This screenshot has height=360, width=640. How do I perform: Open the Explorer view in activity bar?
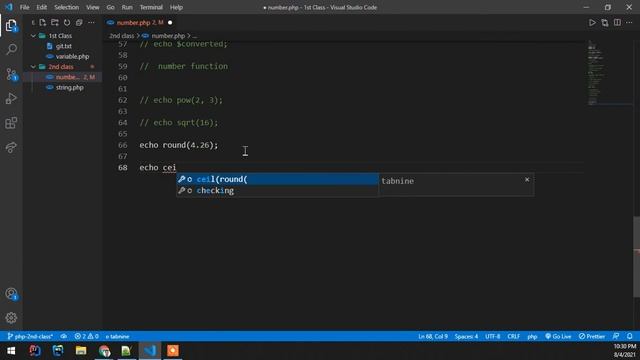click(x=11, y=26)
